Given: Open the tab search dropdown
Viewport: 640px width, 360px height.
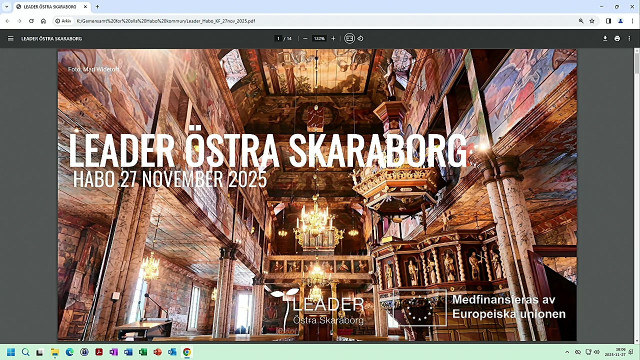Looking at the screenshot, I should coord(7,7).
